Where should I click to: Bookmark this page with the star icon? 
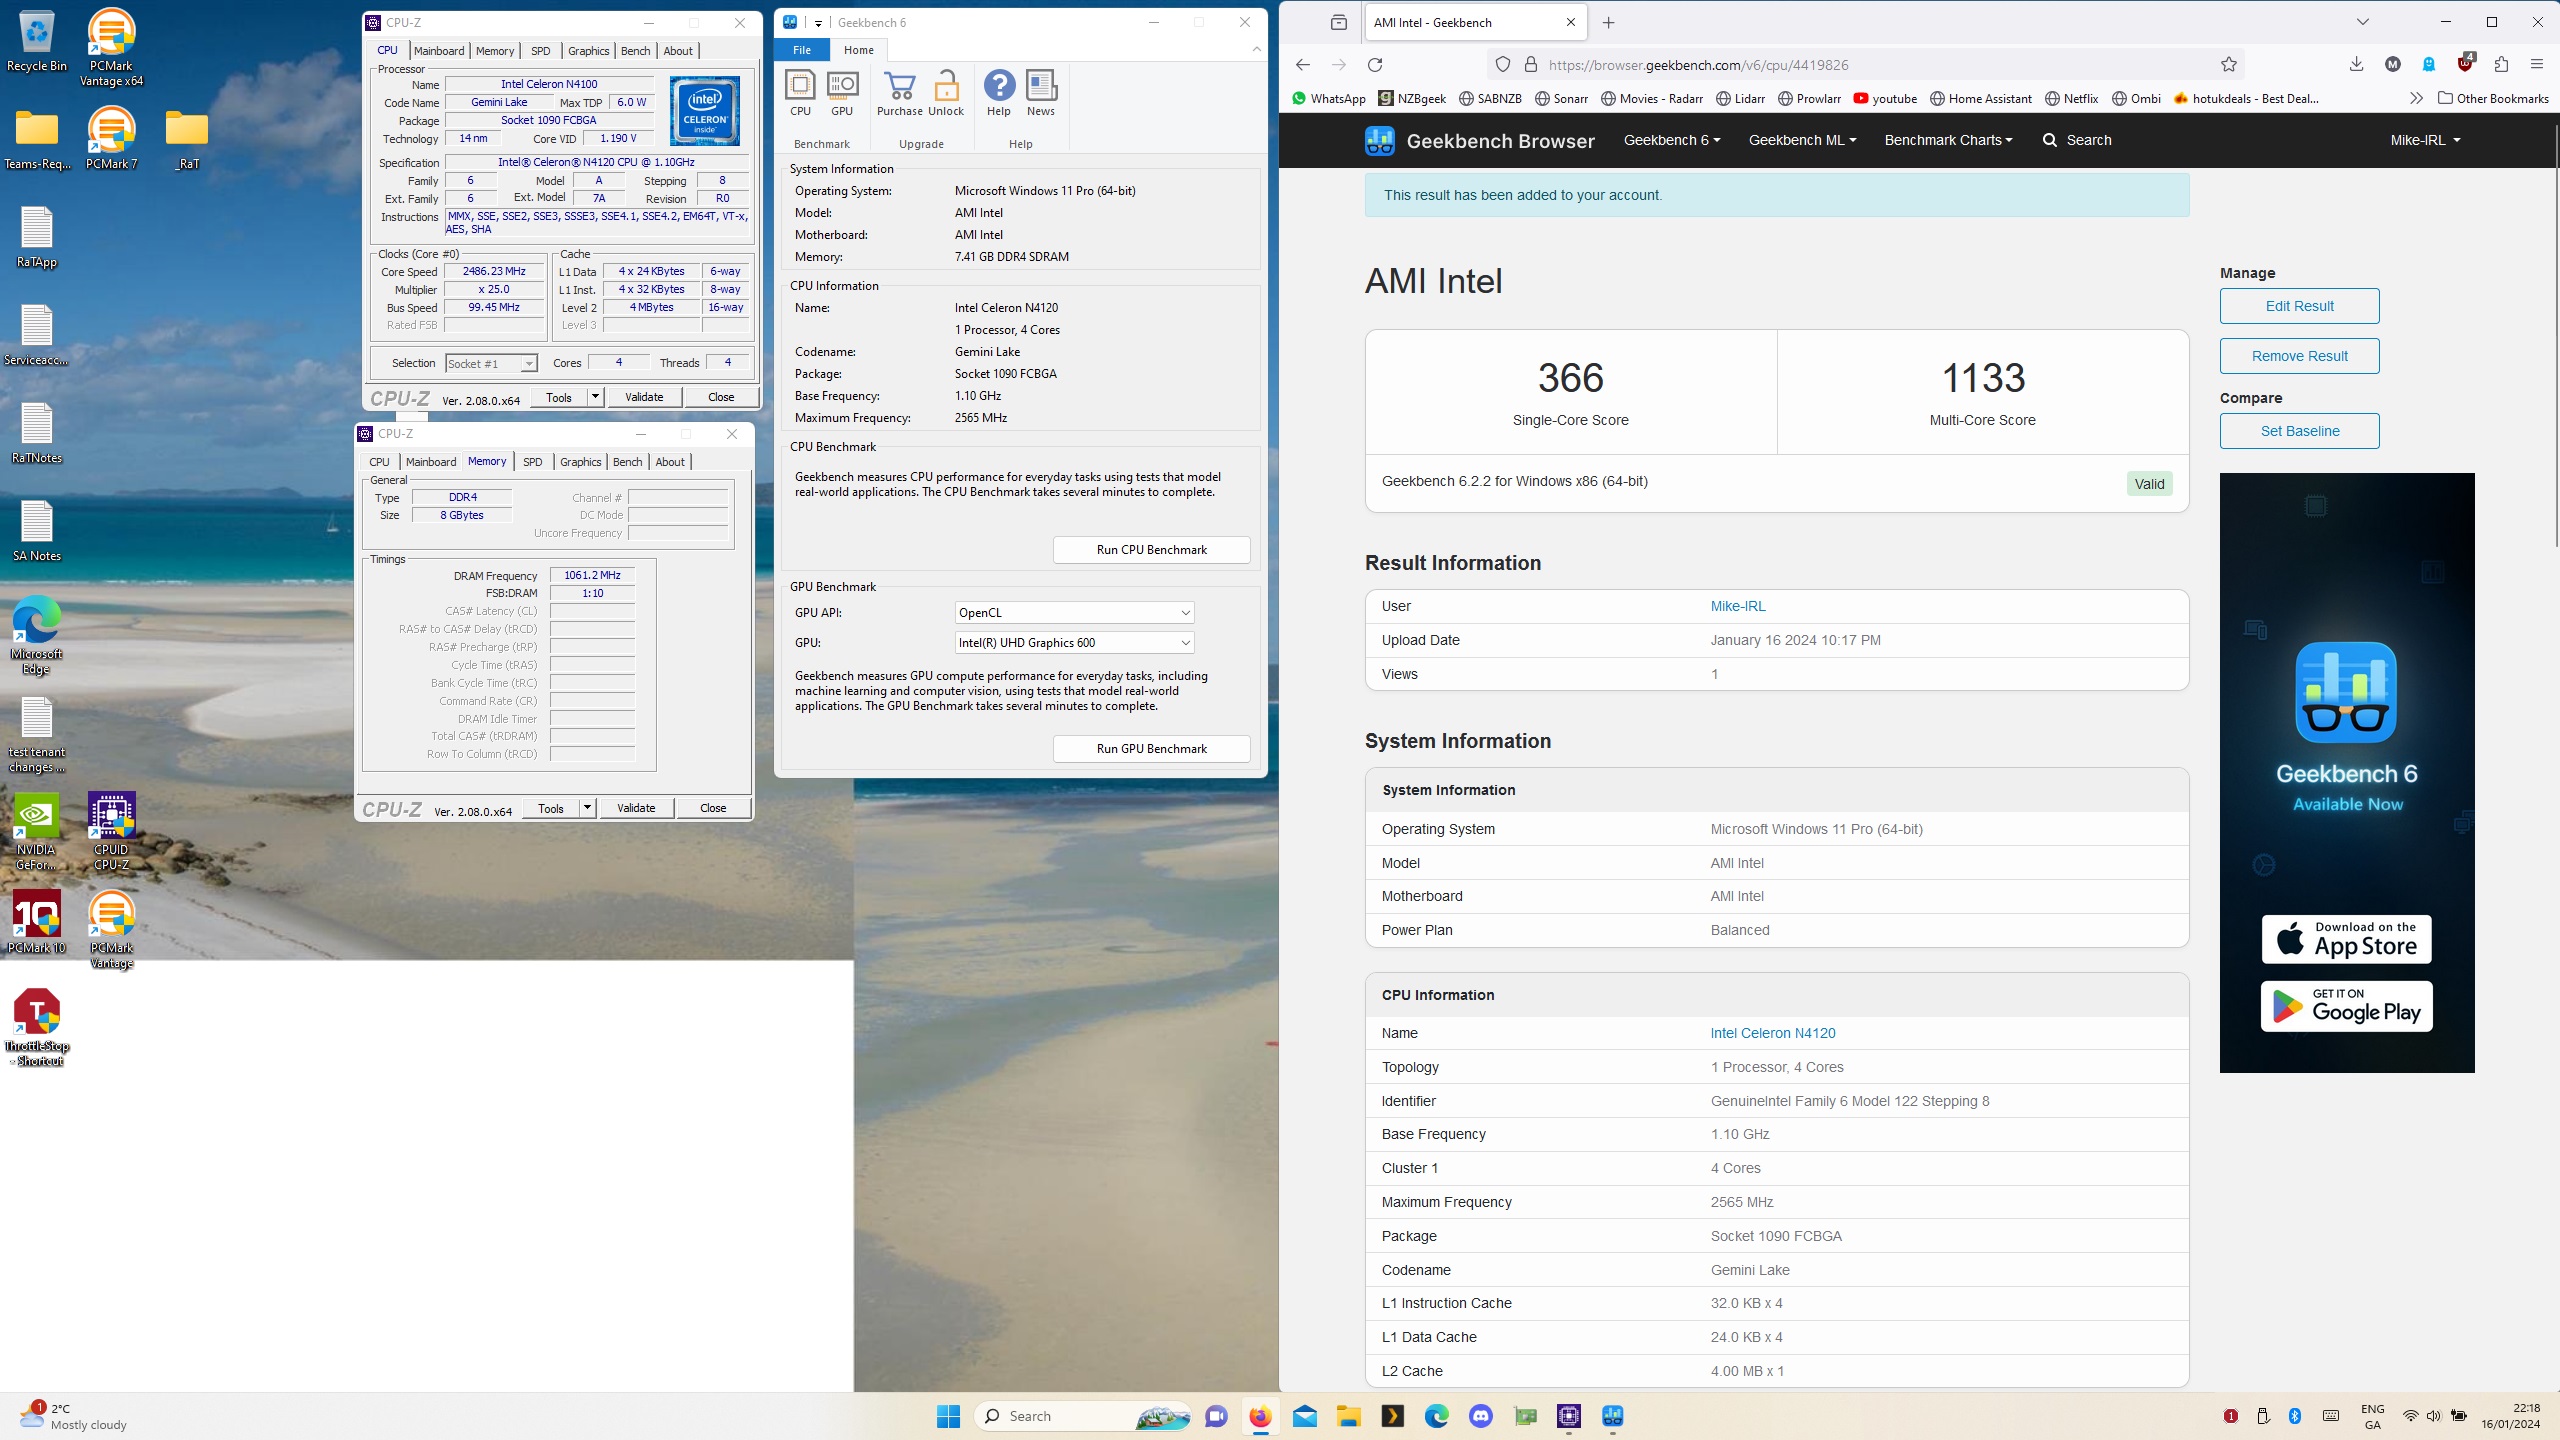(2228, 65)
